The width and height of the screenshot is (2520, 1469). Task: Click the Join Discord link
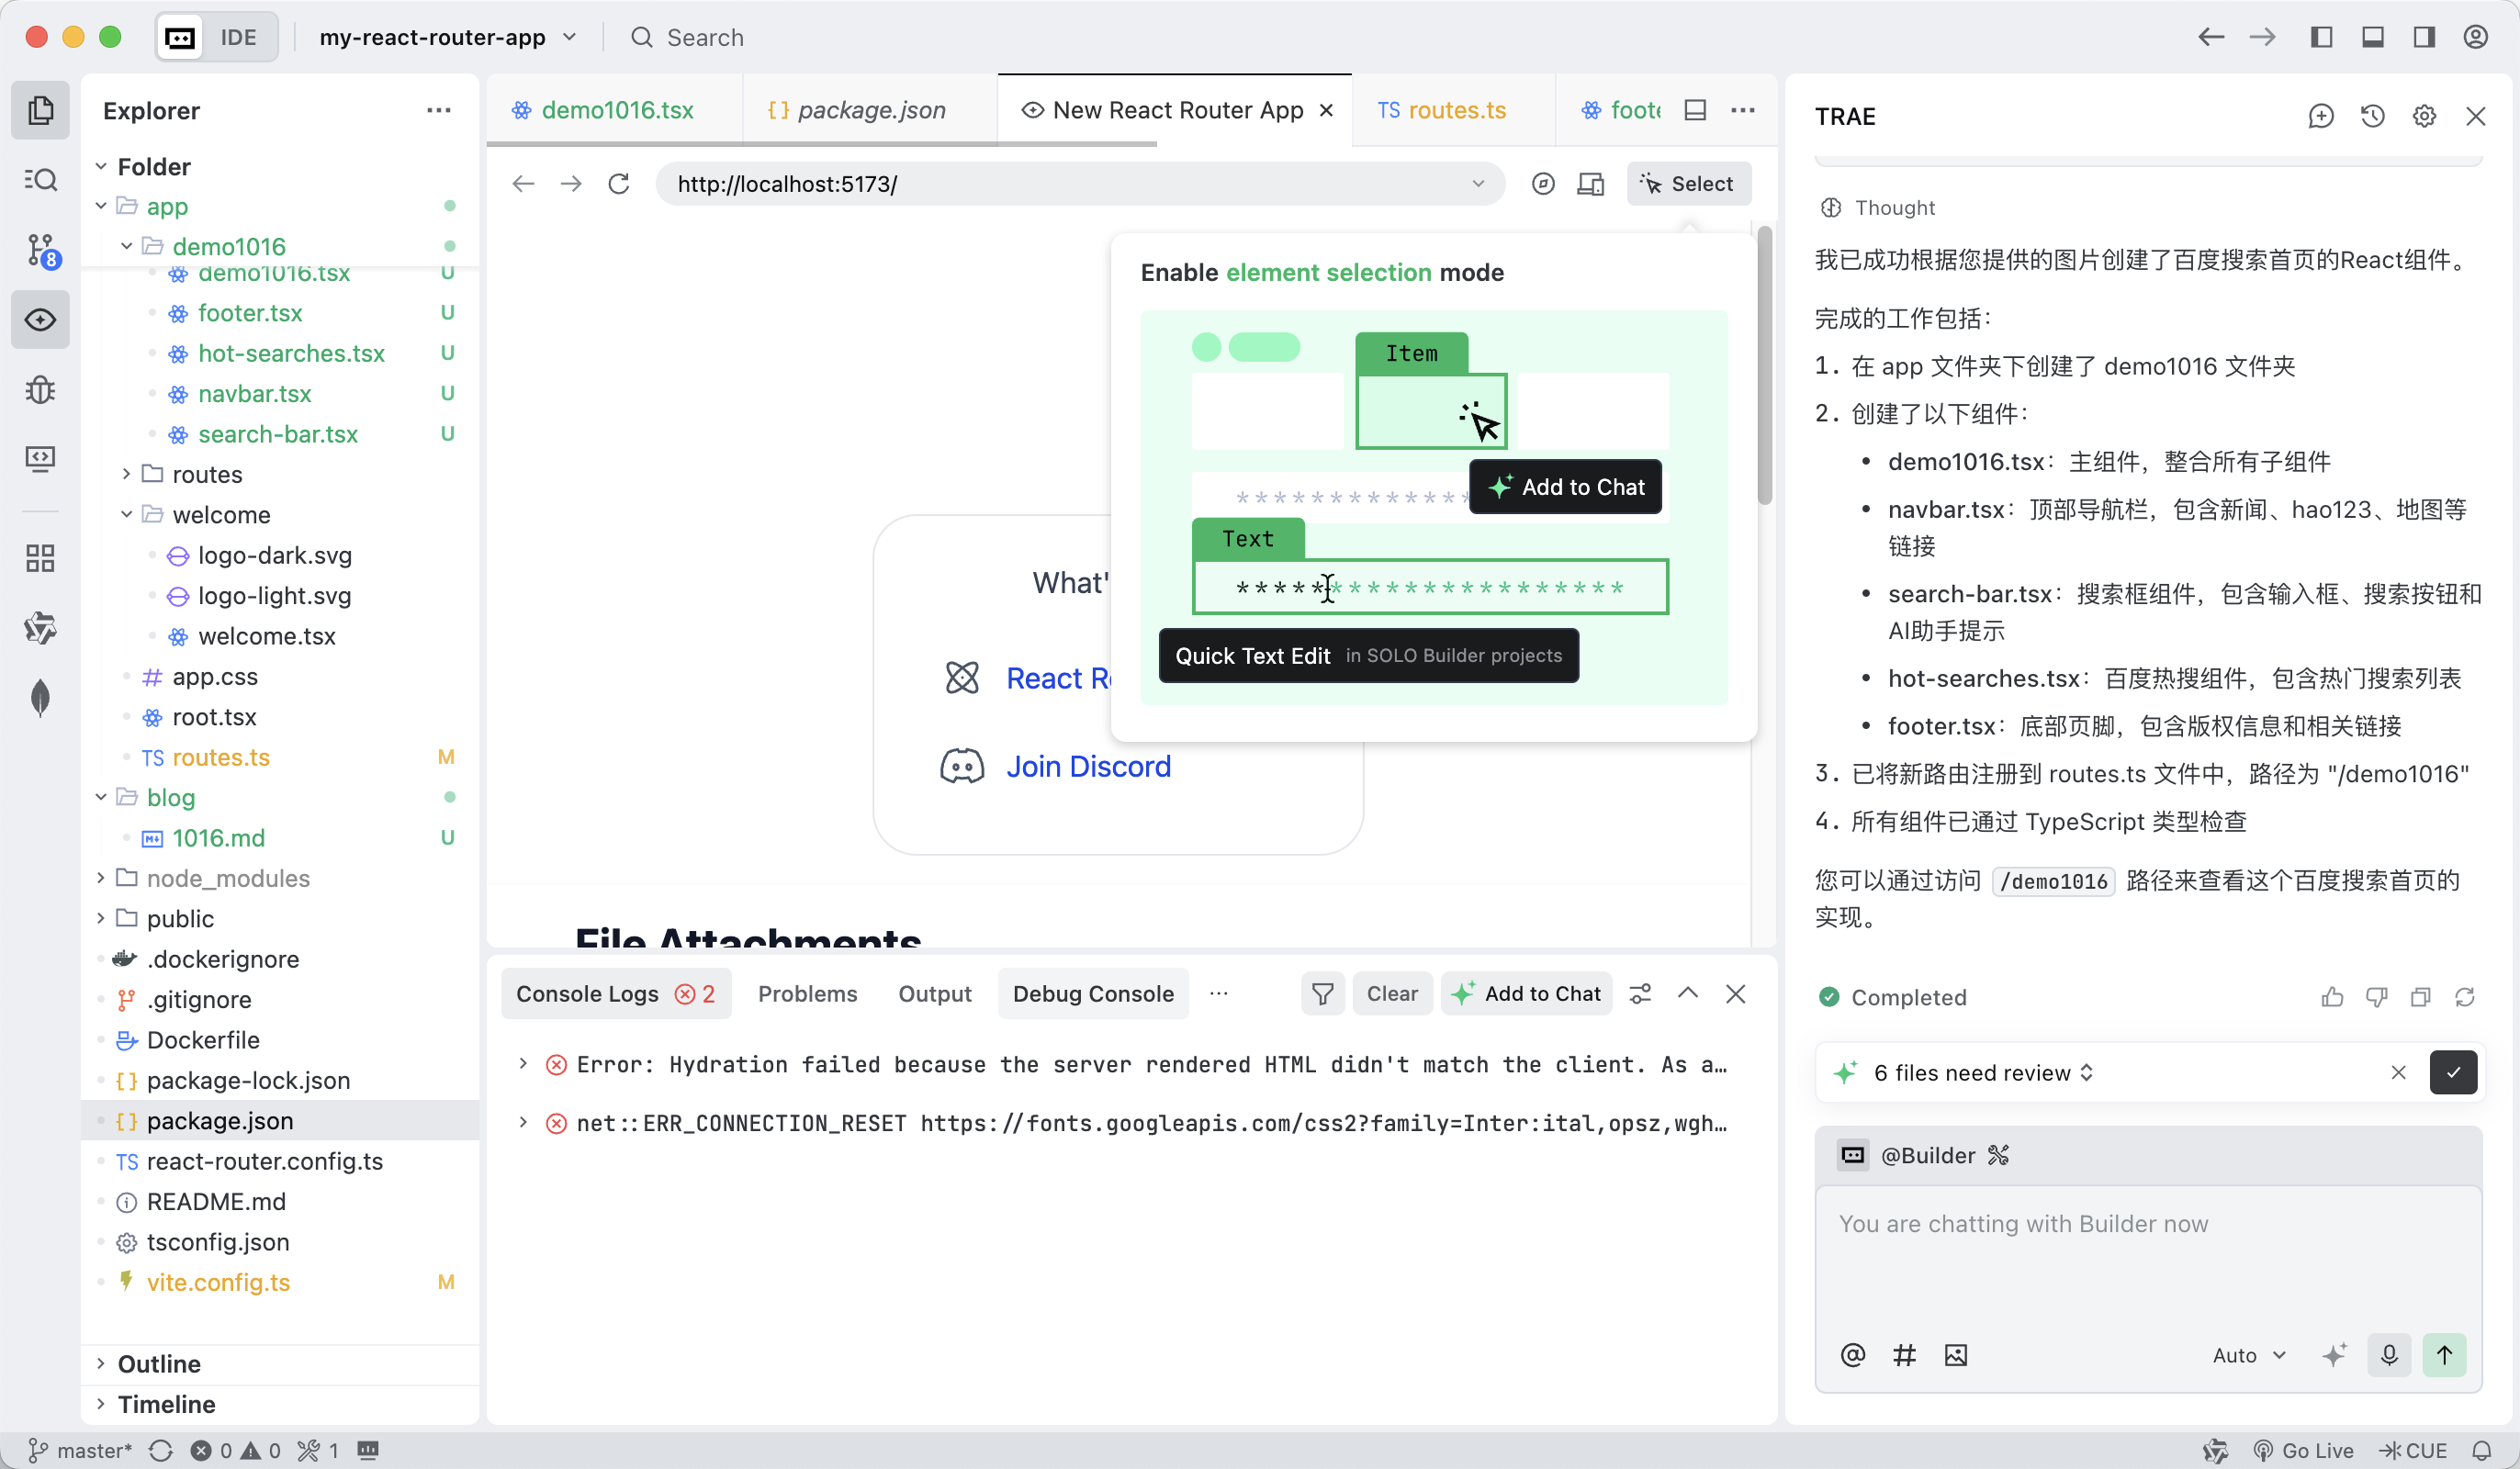[1088, 766]
